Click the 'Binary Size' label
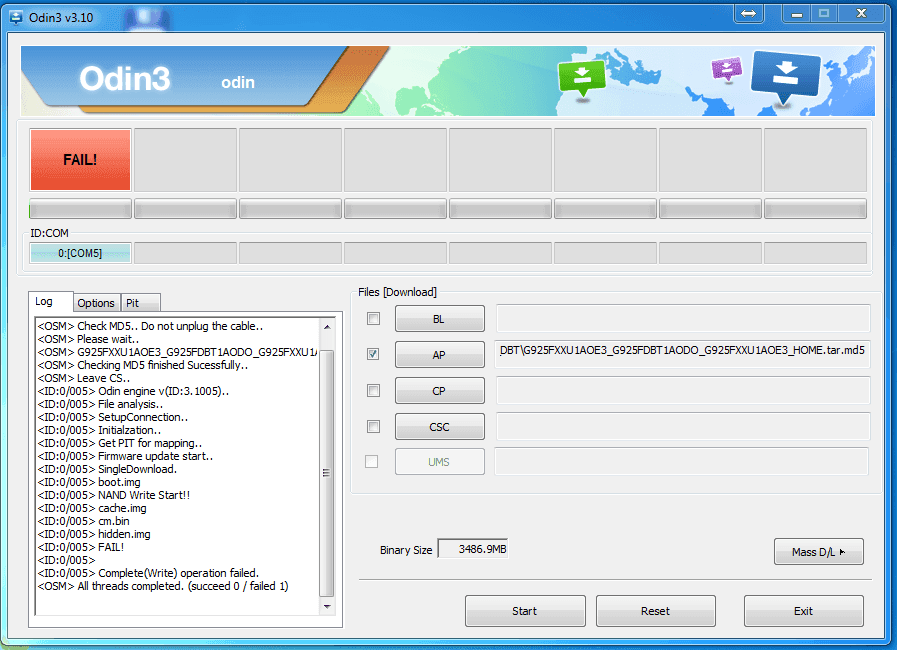 [406, 550]
